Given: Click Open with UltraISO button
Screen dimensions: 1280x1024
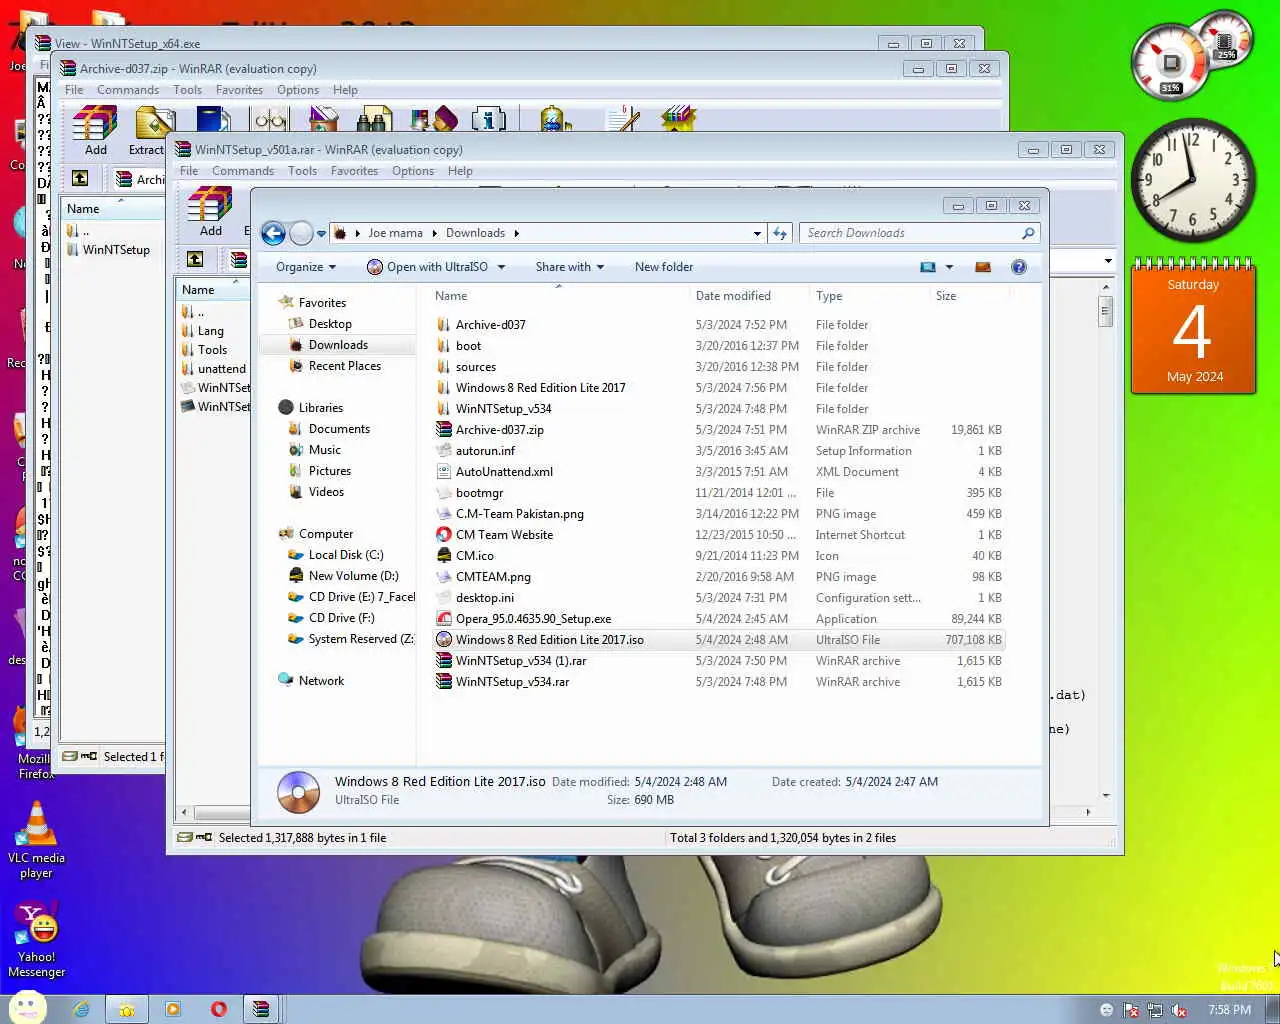Looking at the screenshot, I should point(428,267).
